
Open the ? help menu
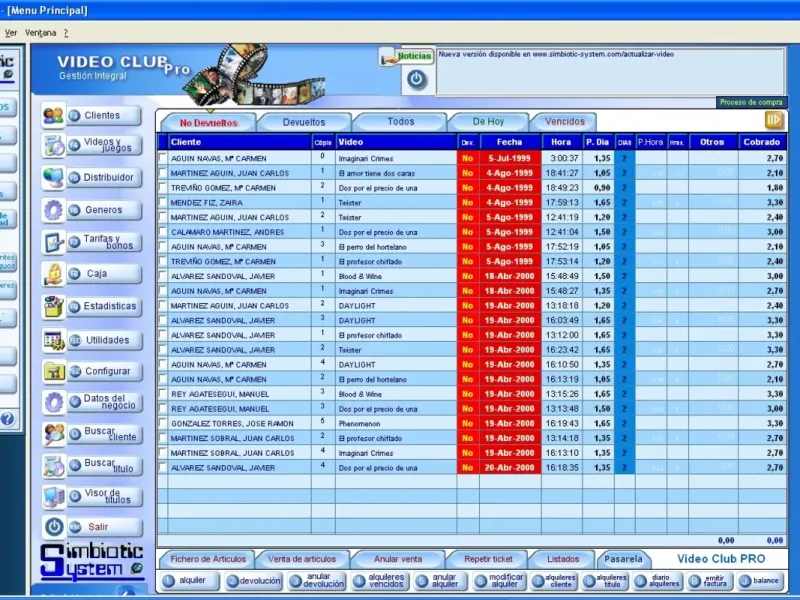click(66, 33)
